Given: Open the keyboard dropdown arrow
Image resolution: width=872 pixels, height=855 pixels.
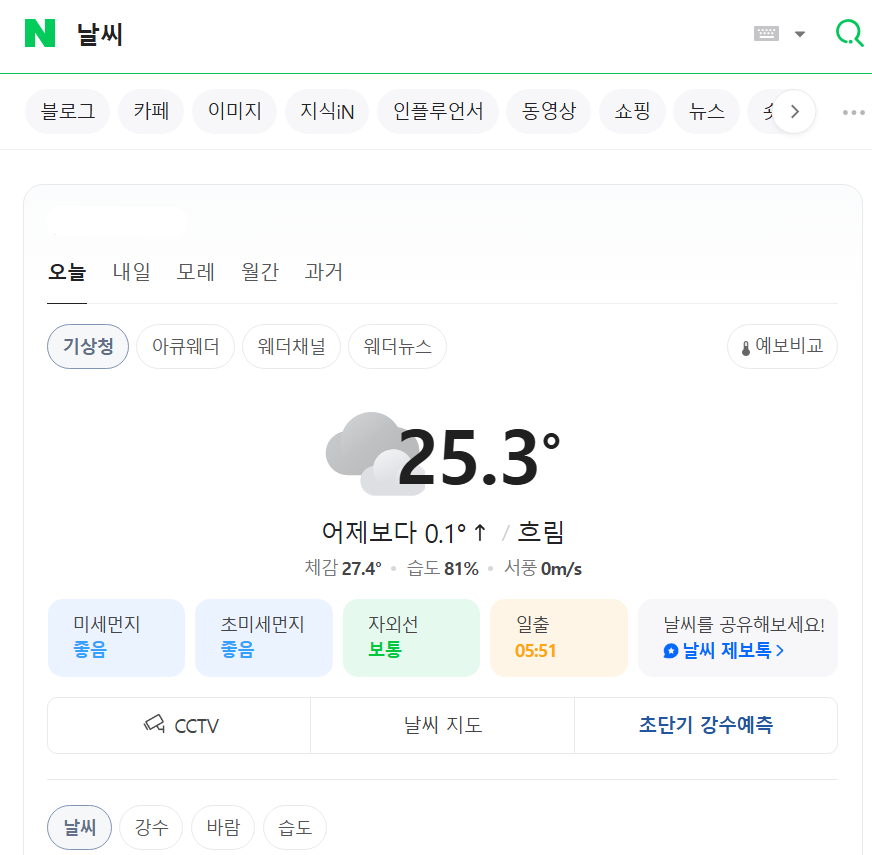Looking at the screenshot, I should (799, 33).
